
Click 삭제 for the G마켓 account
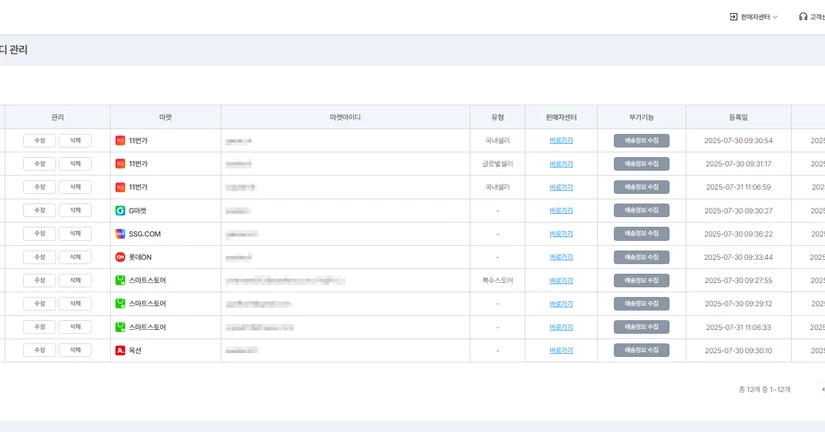75,210
